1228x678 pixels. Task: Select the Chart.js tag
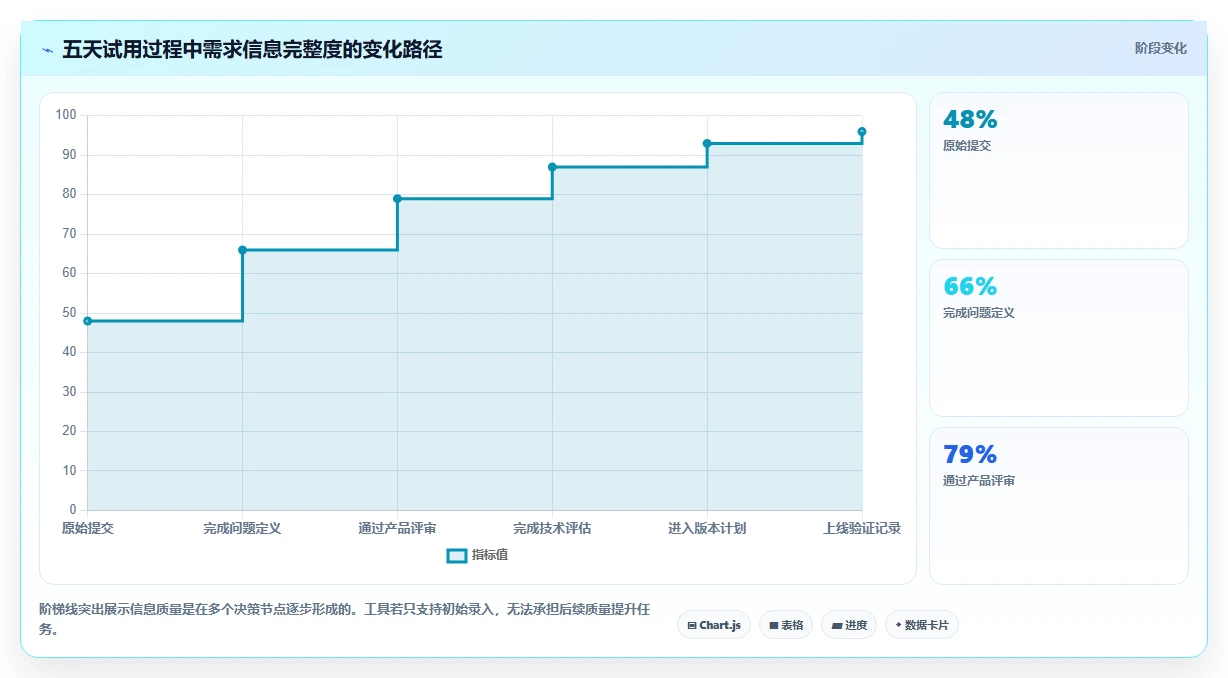click(x=714, y=625)
